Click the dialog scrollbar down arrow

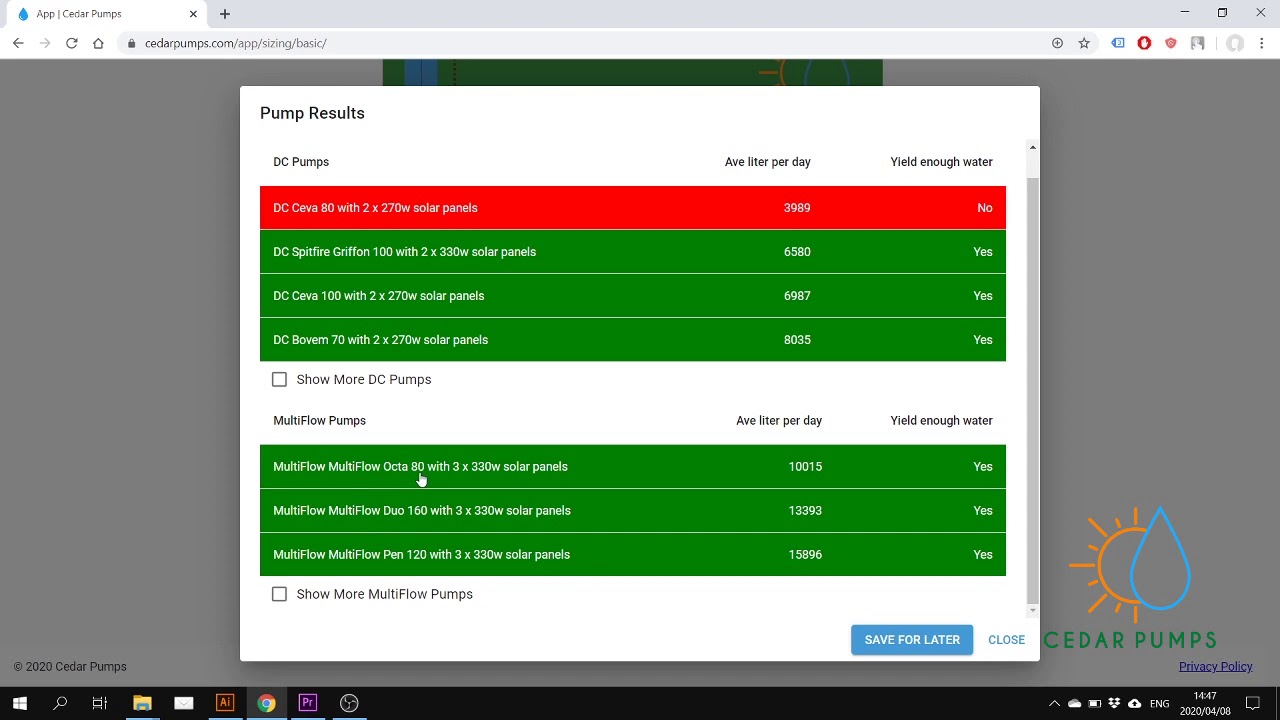click(x=1033, y=610)
